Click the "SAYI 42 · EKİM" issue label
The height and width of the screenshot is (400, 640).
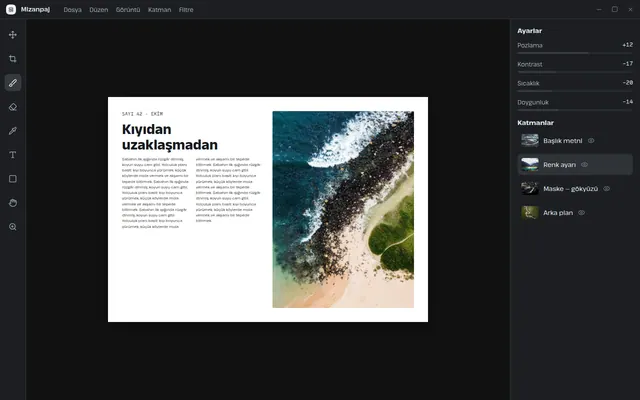pyautogui.click(x=142, y=114)
